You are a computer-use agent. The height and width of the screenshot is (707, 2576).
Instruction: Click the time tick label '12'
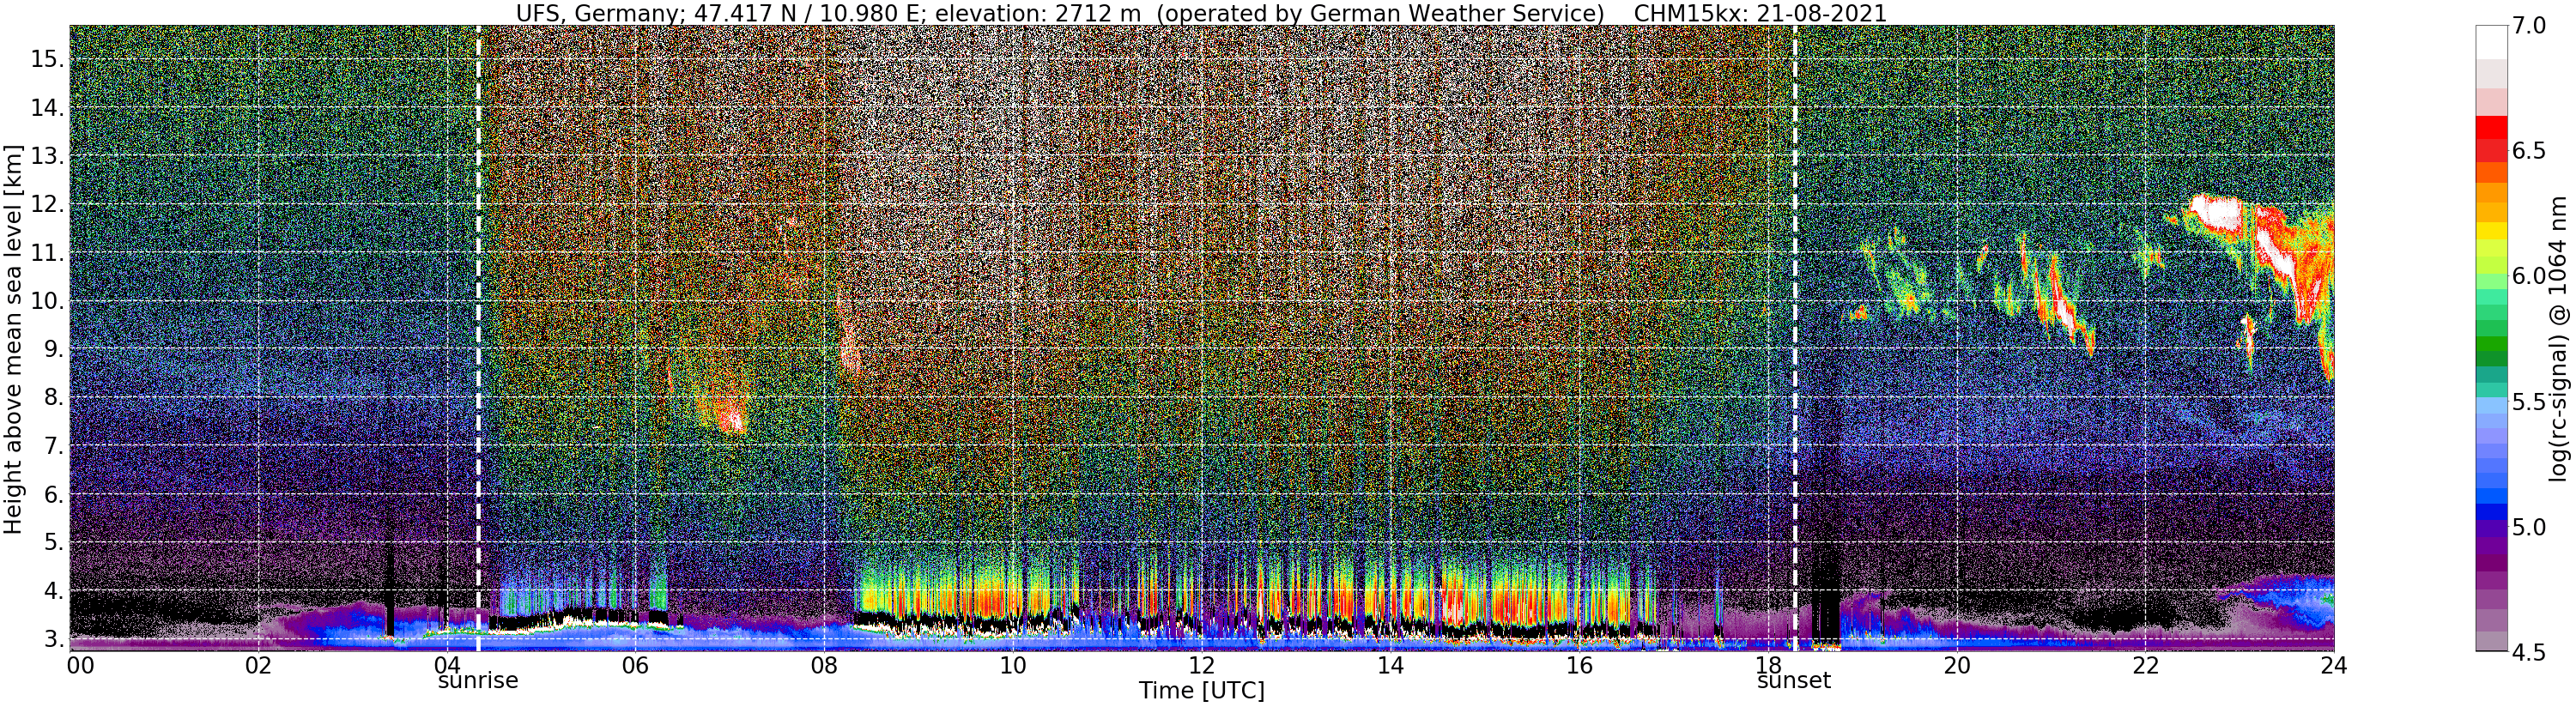1201,665
